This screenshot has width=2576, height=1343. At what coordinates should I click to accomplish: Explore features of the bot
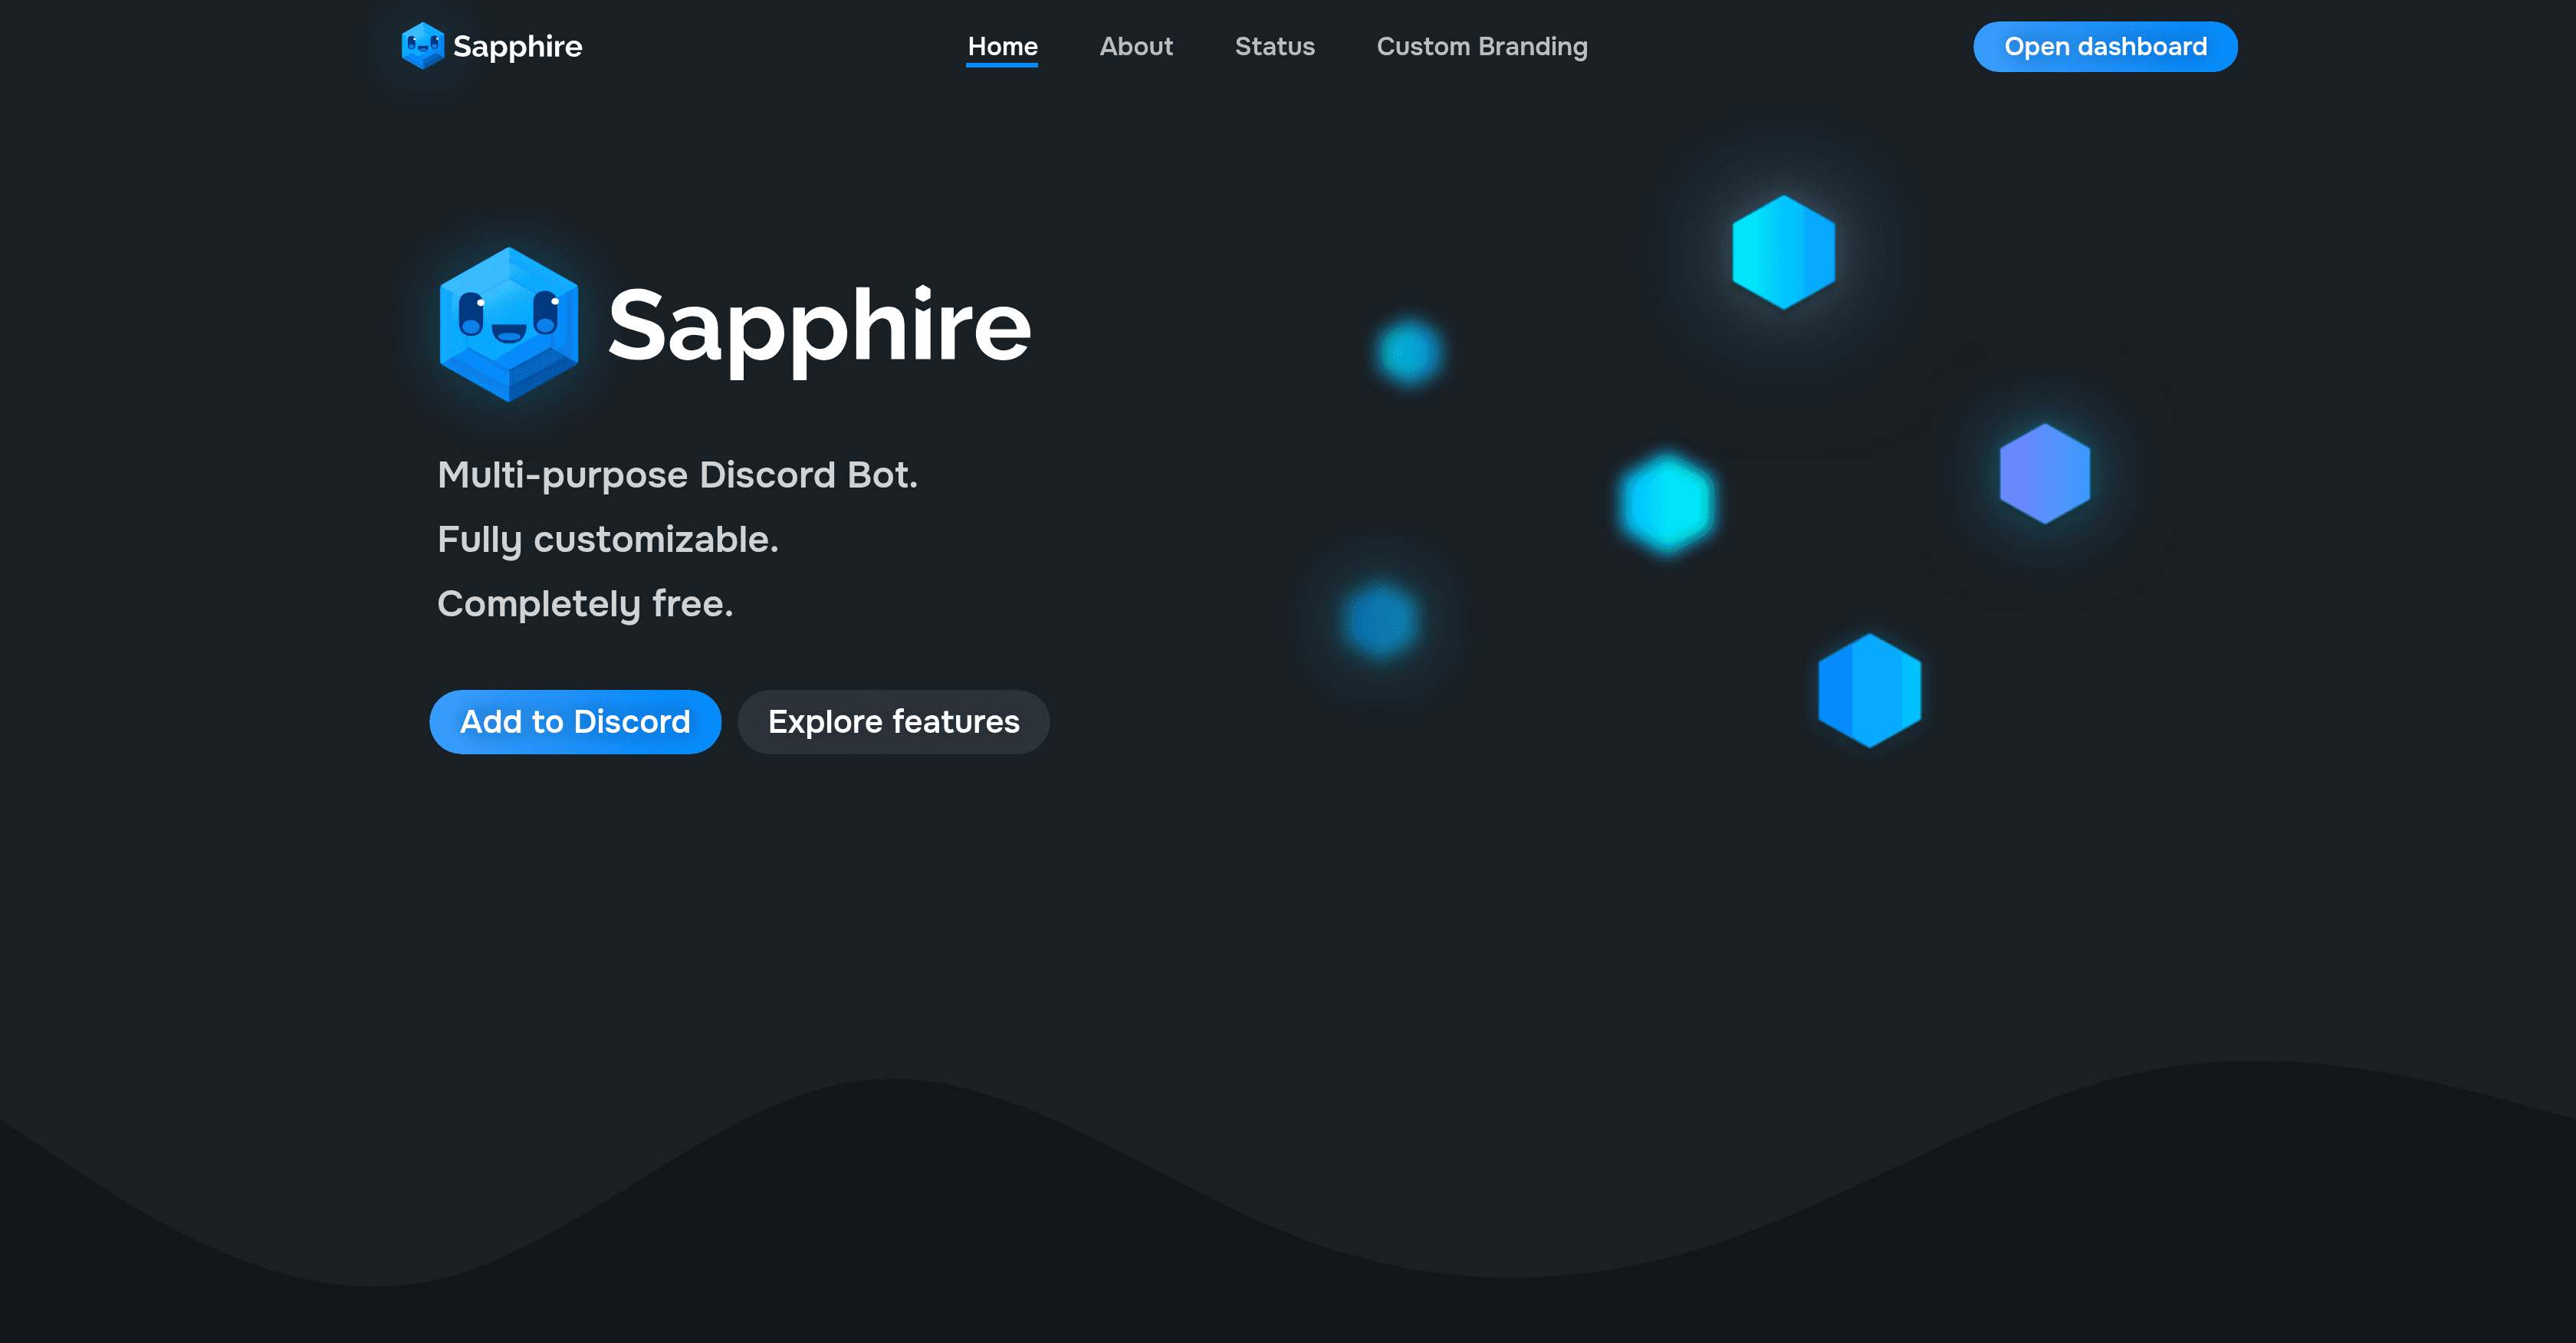(893, 721)
